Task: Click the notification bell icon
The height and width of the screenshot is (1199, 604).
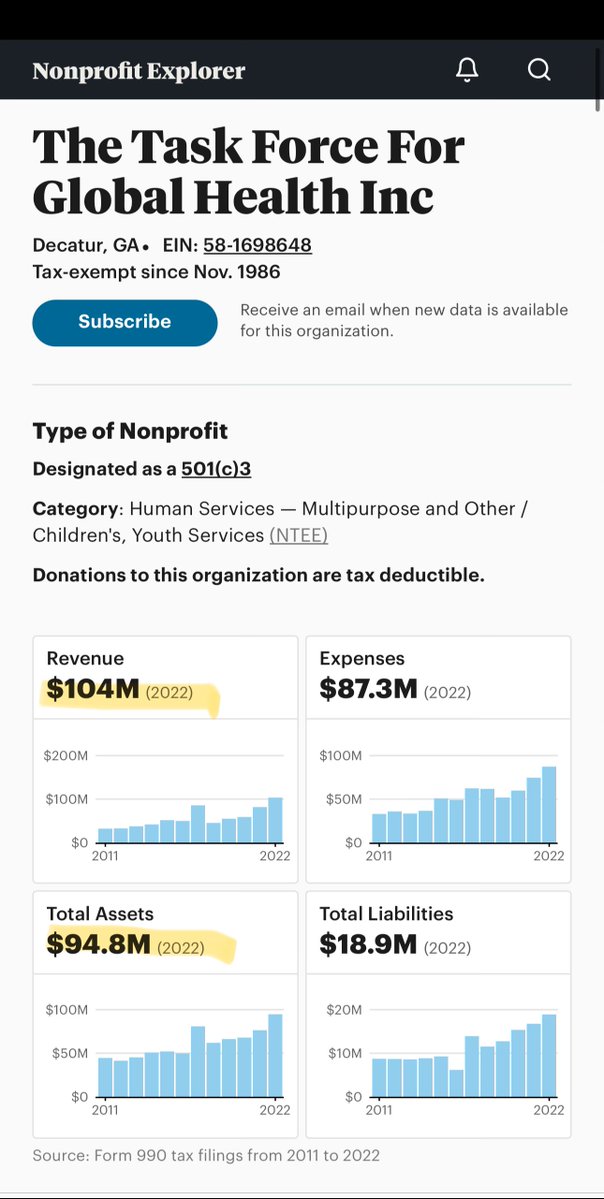Action: (467, 70)
